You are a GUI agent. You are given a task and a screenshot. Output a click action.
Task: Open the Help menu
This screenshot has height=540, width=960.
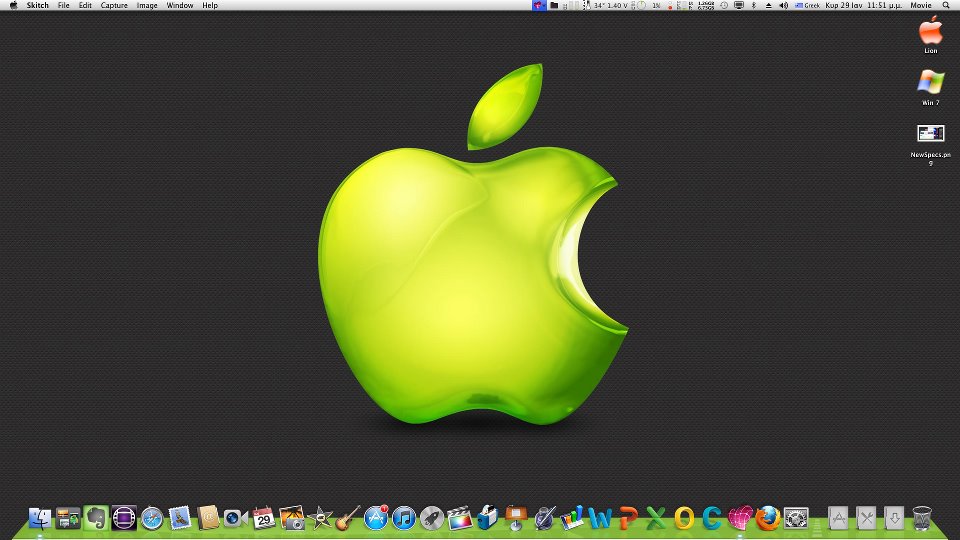tap(210, 5)
